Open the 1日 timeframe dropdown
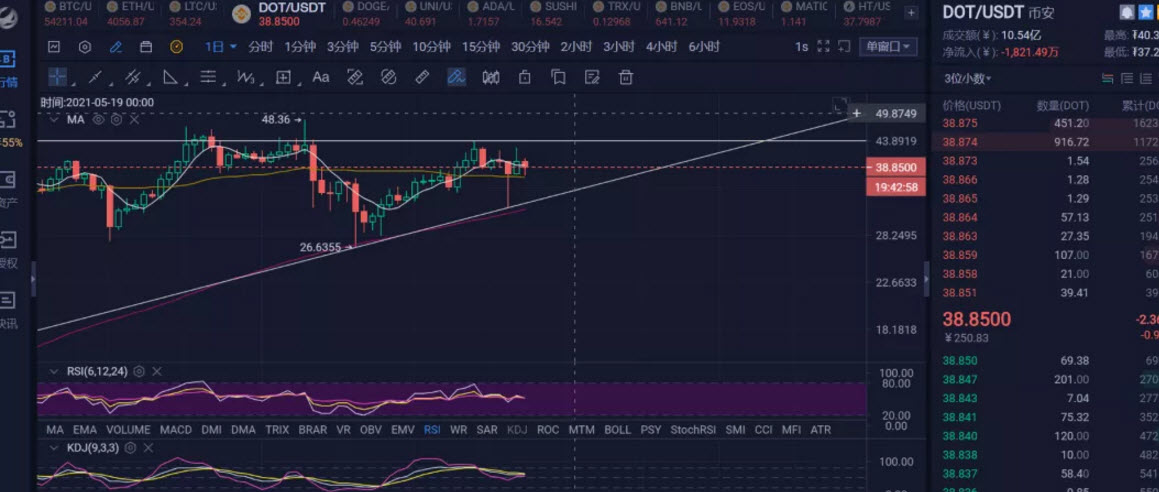The image size is (1159, 492). [221, 47]
